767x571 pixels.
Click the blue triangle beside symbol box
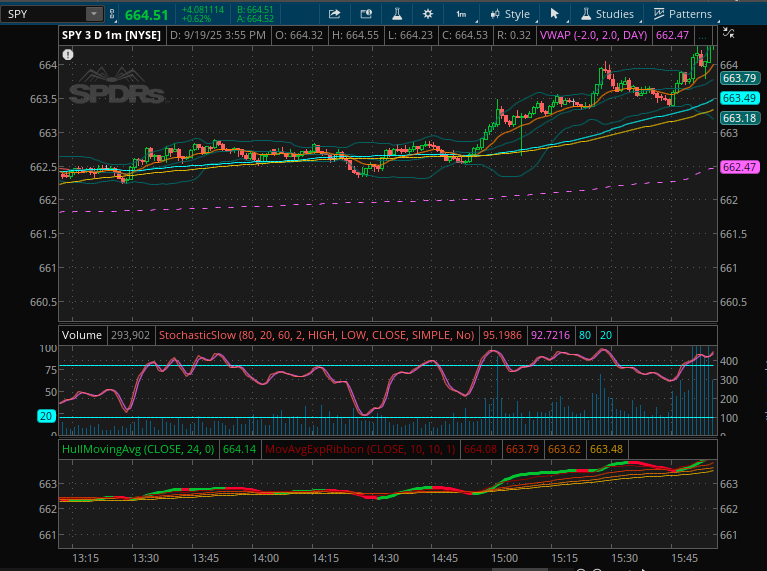[x=114, y=14]
